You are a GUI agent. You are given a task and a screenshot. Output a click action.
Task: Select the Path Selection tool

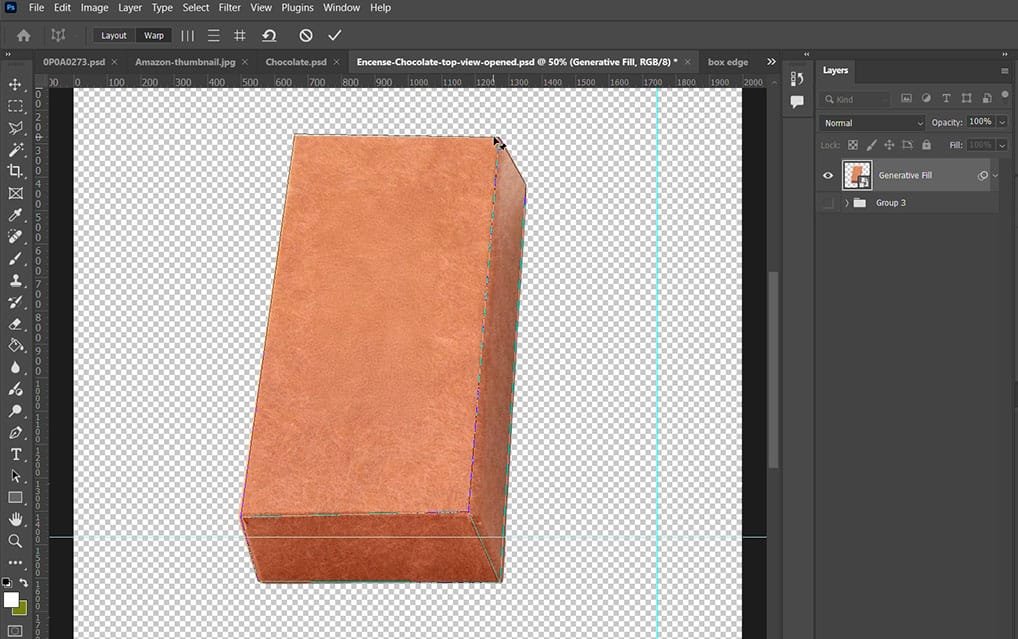(15, 476)
